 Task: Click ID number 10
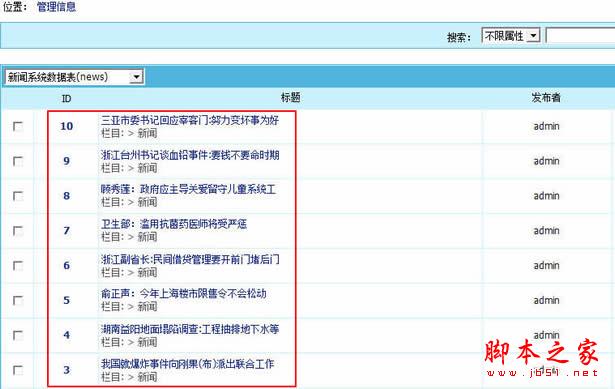pyautogui.click(x=66, y=126)
